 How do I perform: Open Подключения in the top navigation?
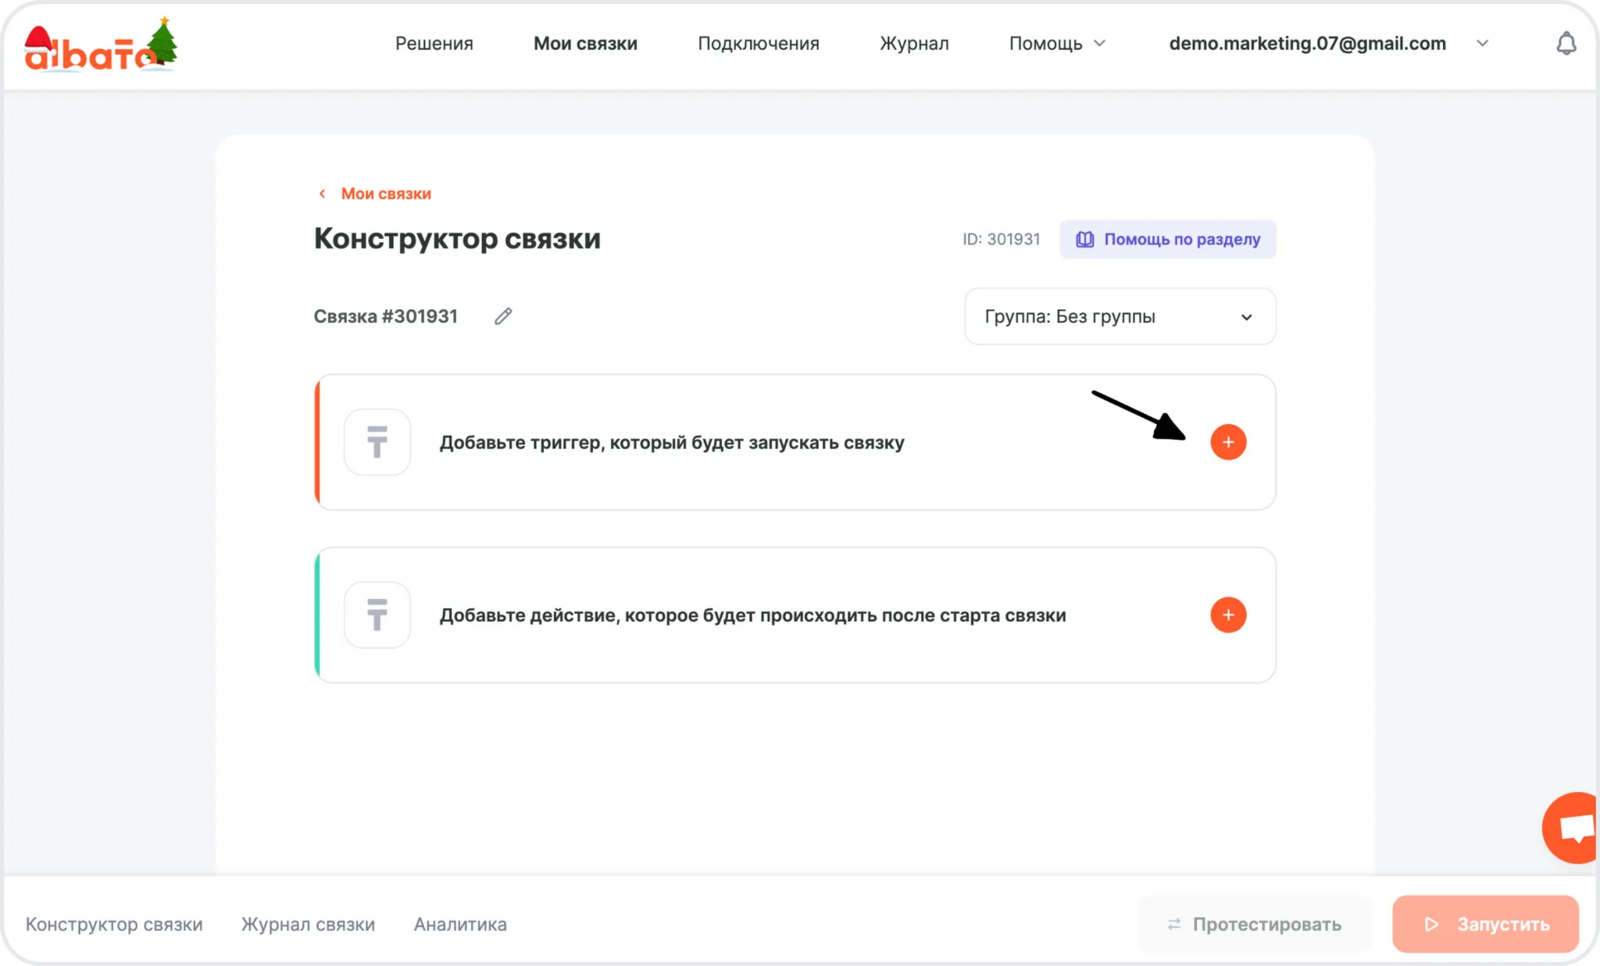pyautogui.click(x=758, y=44)
